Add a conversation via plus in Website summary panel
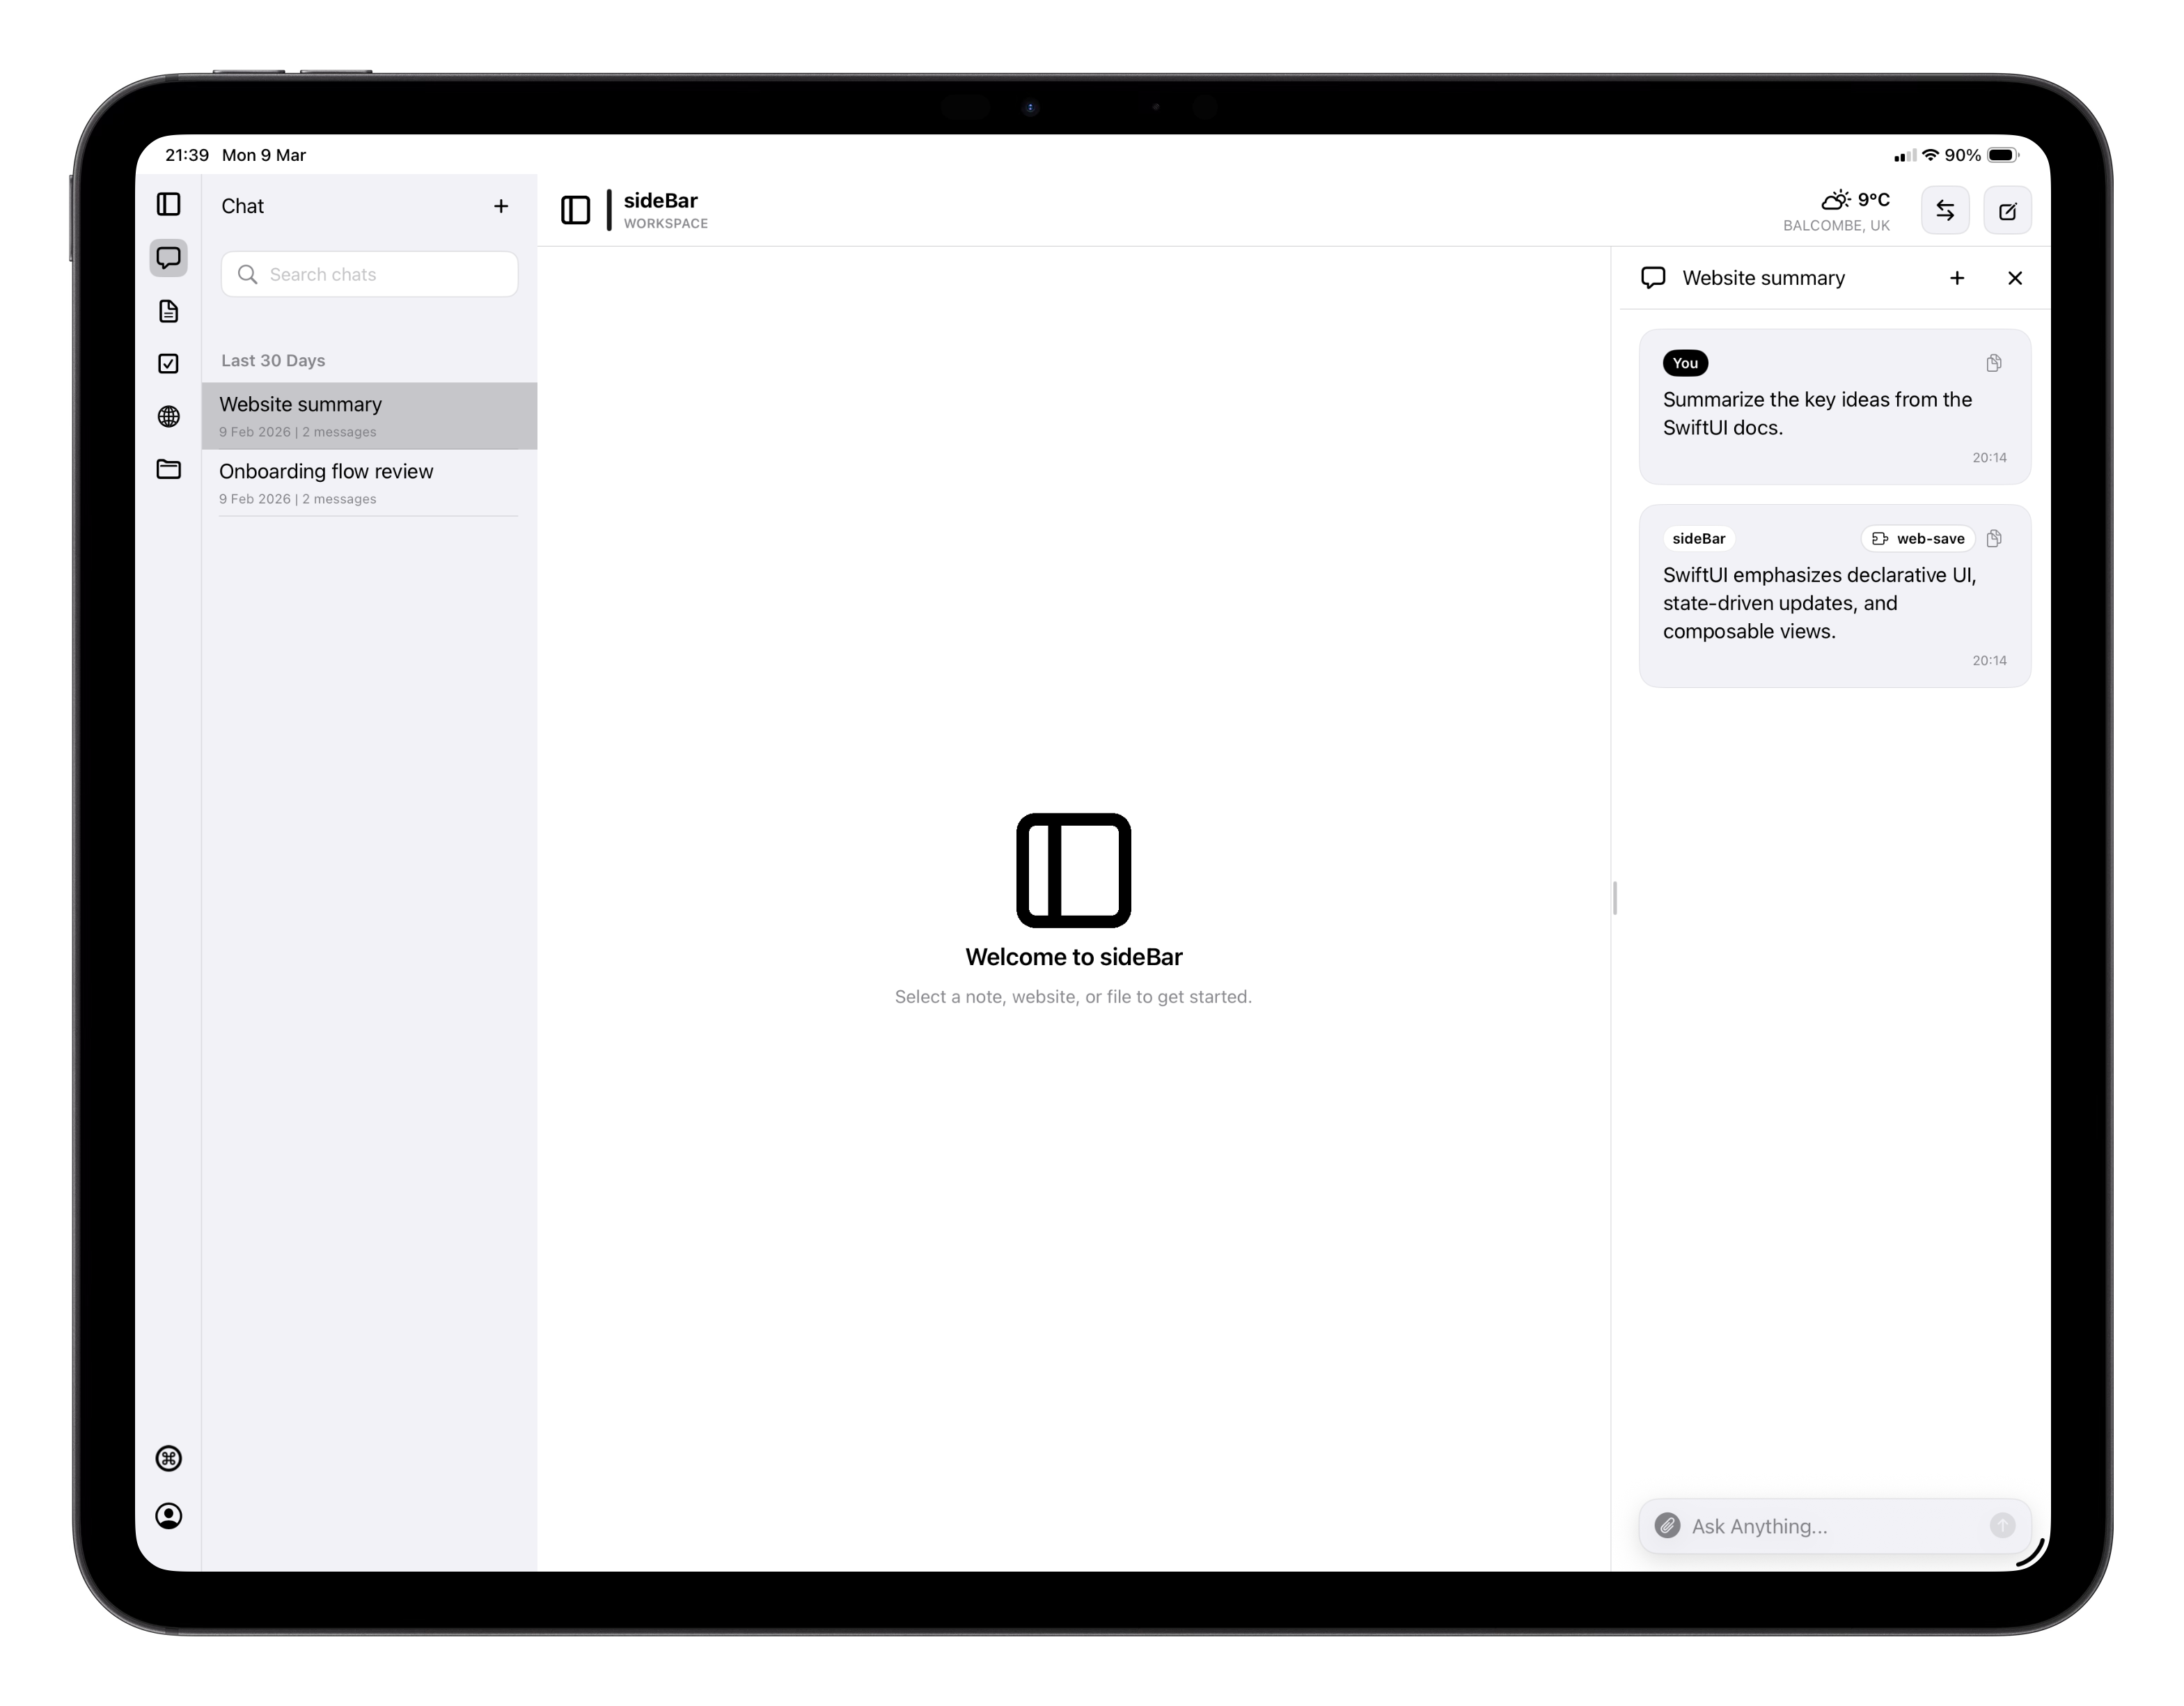The height and width of the screenshot is (1706, 2184). pos(1958,278)
